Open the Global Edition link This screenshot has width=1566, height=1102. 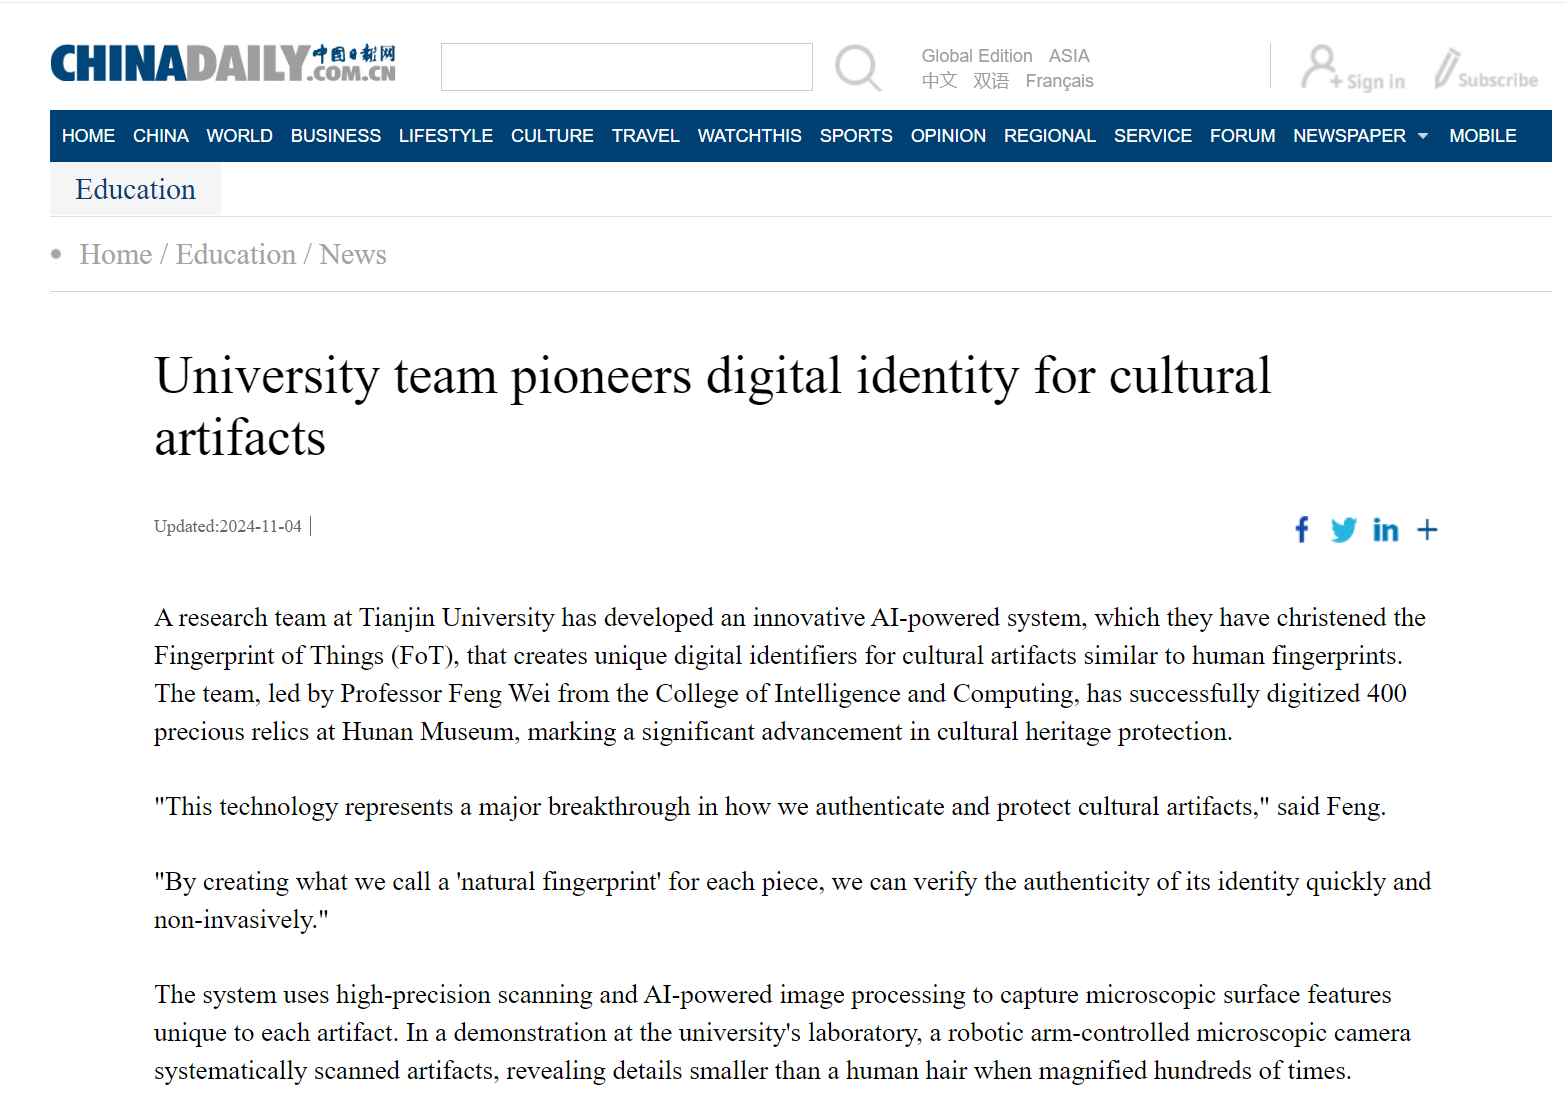click(976, 56)
